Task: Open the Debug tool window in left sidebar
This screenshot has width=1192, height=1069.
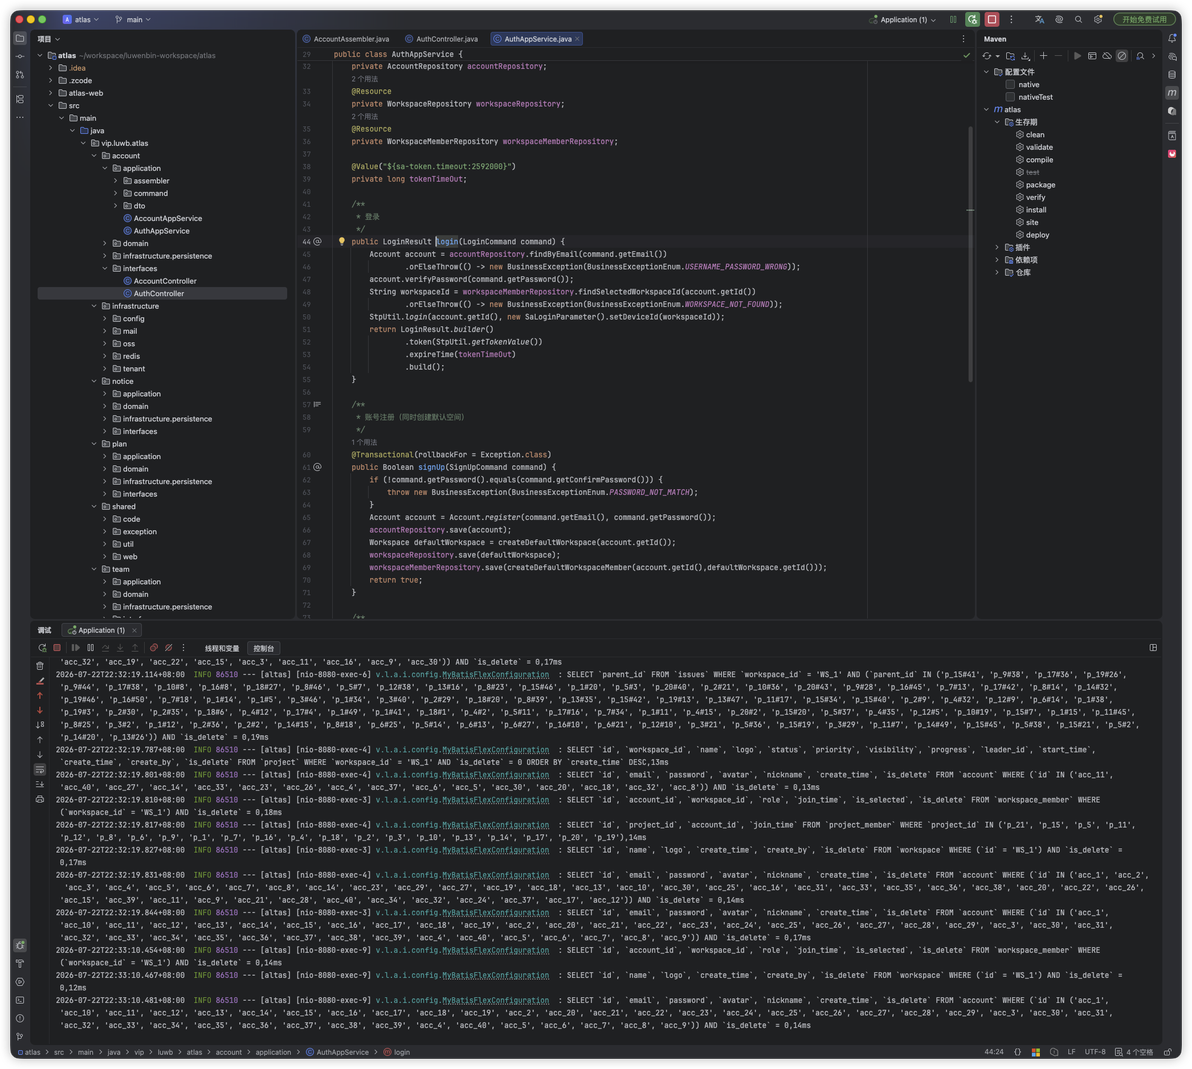Action: (x=20, y=945)
